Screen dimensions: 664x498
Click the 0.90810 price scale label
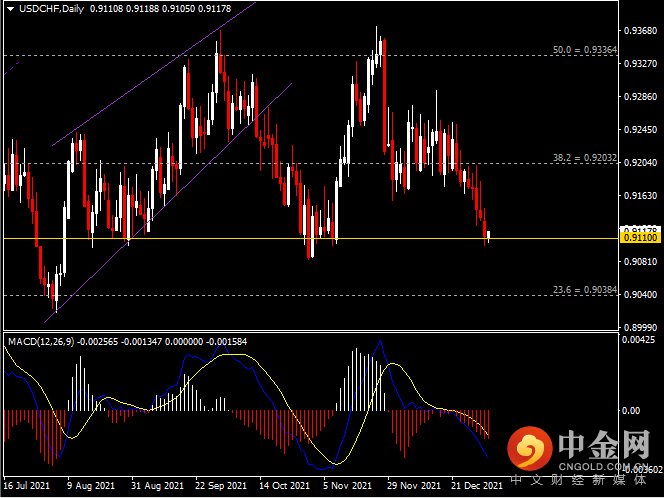pyautogui.click(x=641, y=262)
